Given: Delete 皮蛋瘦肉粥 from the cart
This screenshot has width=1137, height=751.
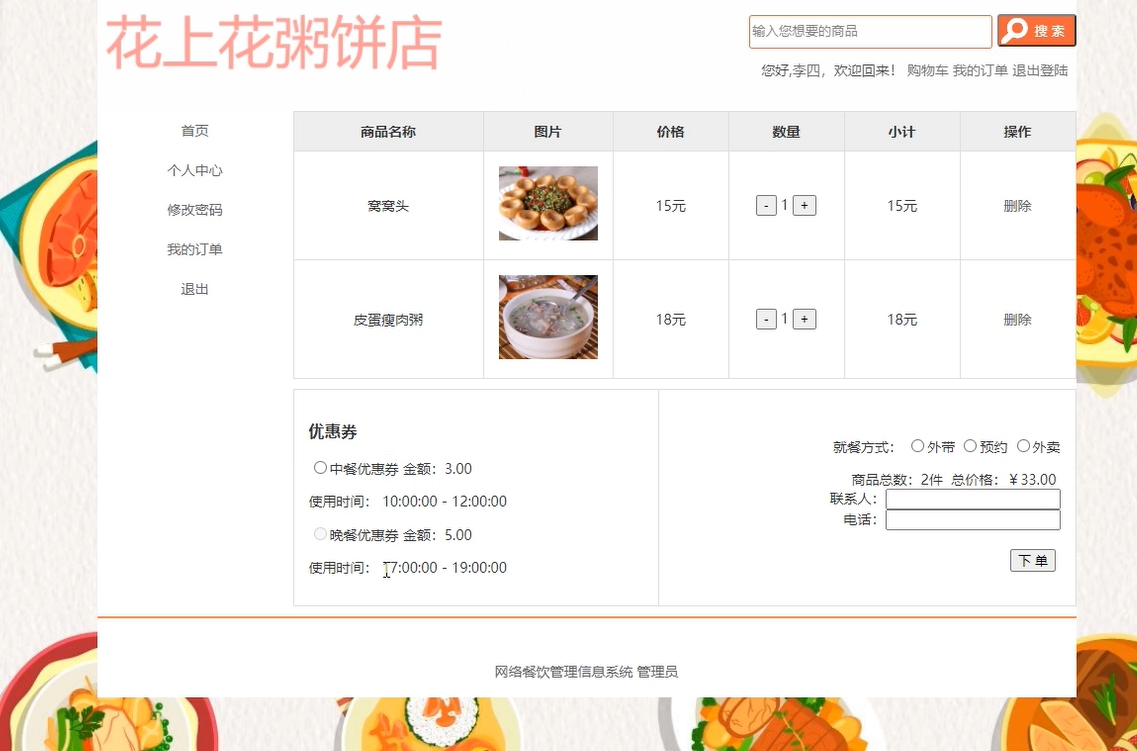Looking at the screenshot, I should pos(1017,320).
